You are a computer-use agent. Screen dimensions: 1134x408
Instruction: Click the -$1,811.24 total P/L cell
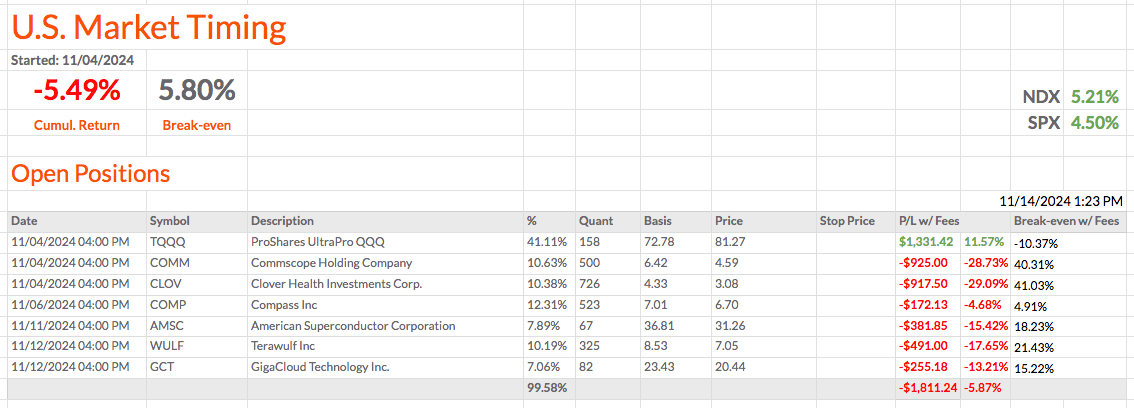point(926,387)
